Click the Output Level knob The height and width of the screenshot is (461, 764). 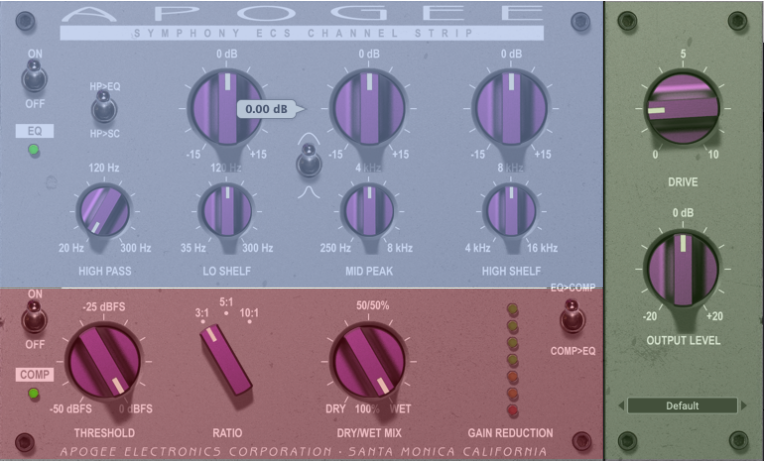tap(683, 268)
